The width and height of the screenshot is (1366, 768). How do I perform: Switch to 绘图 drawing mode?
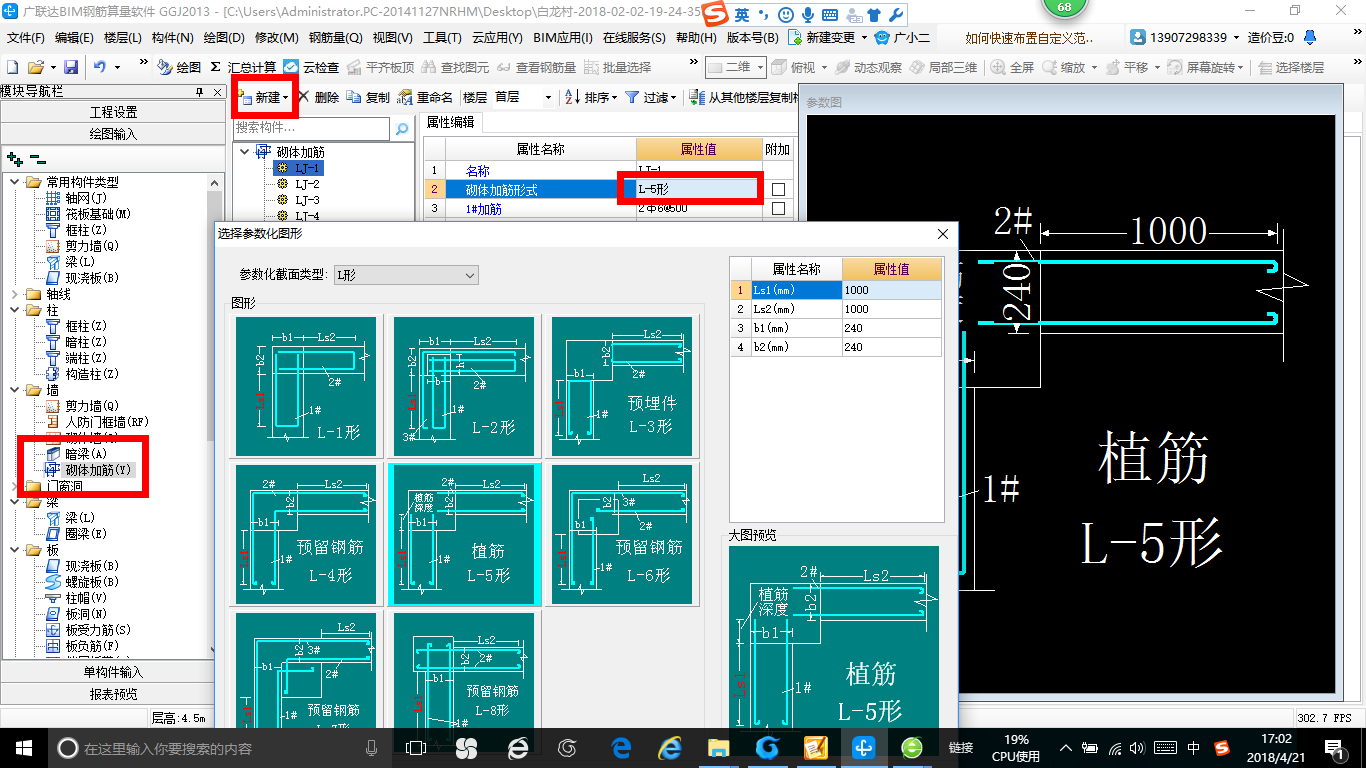click(179, 67)
